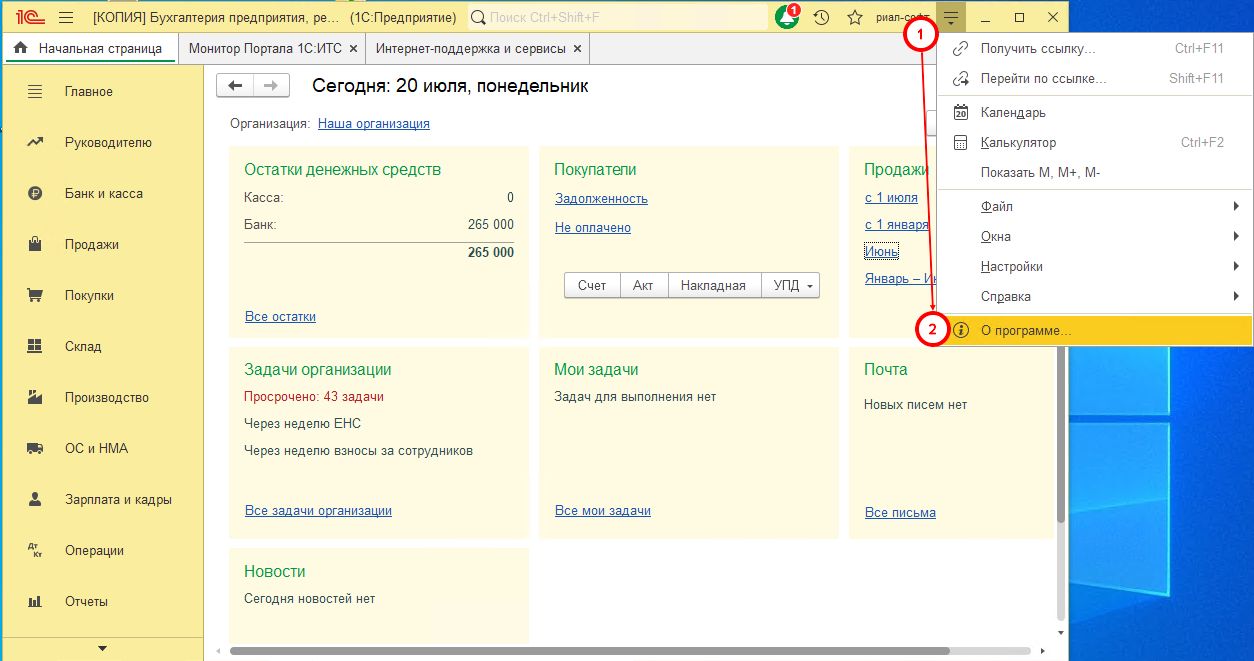Open the history clock icon

click(x=822, y=18)
